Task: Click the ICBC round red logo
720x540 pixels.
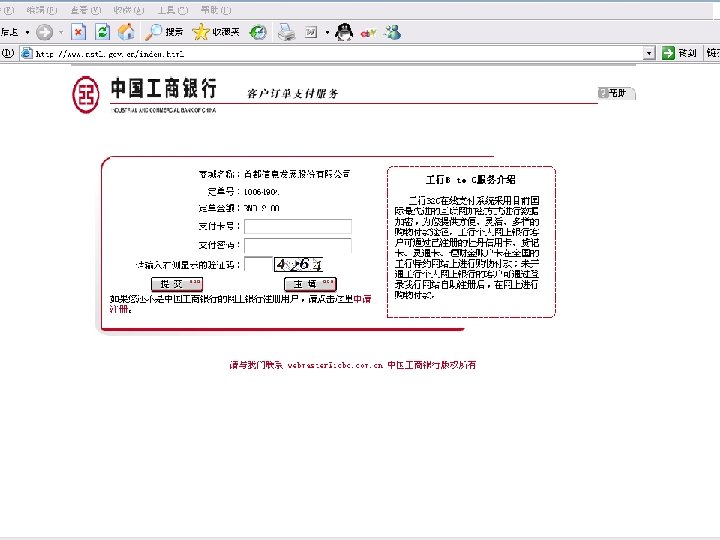Action: tap(85, 95)
